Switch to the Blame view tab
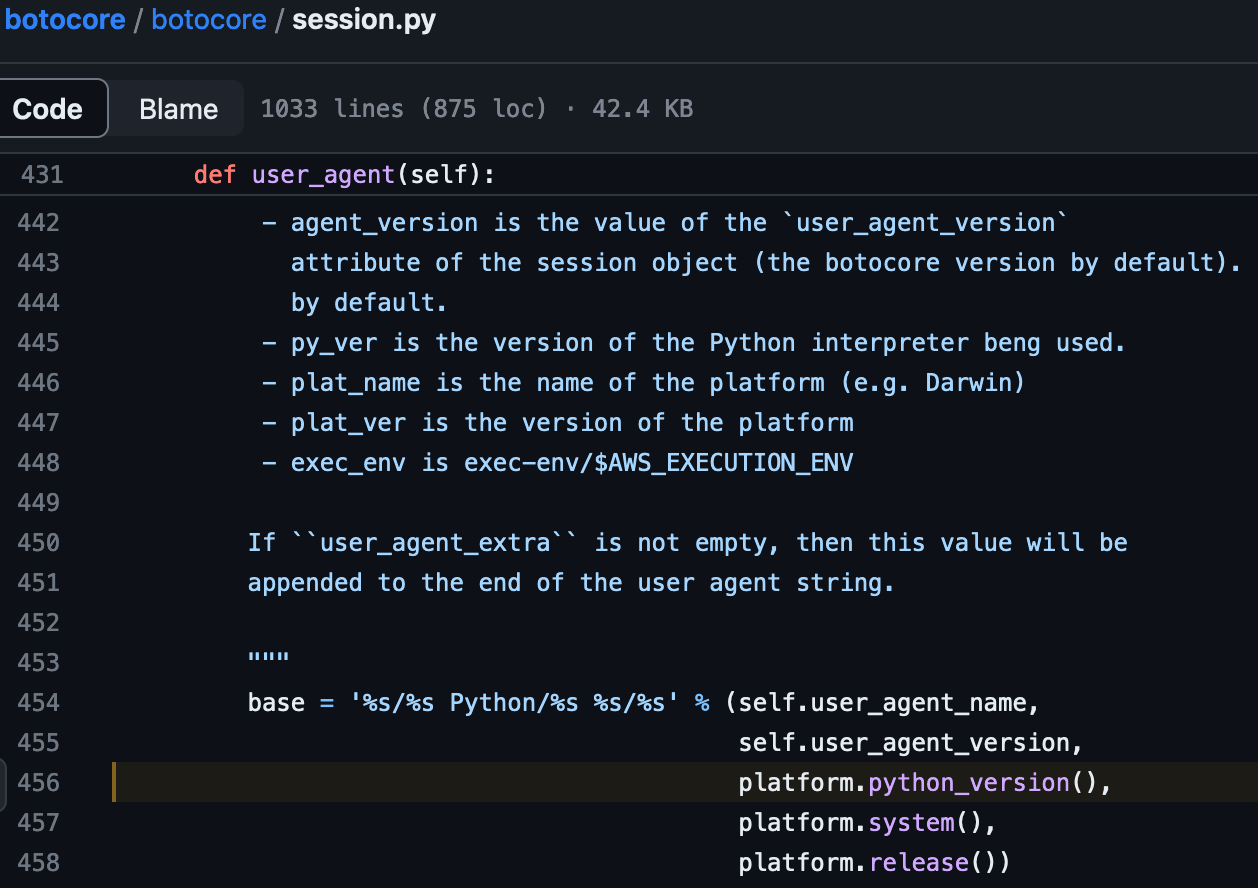Image resolution: width=1258 pixels, height=888 pixels. tap(178, 108)
